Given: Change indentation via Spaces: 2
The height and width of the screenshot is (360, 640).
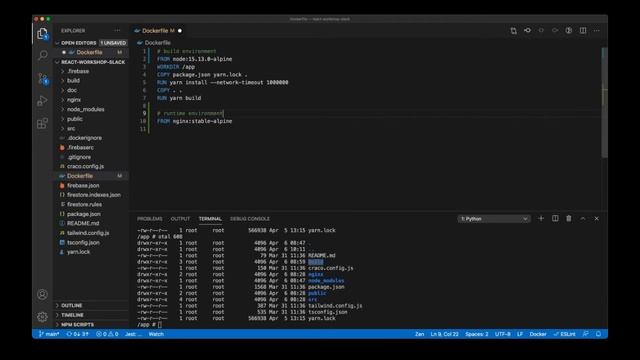Looking at the screenshot, I should (477, 334).
